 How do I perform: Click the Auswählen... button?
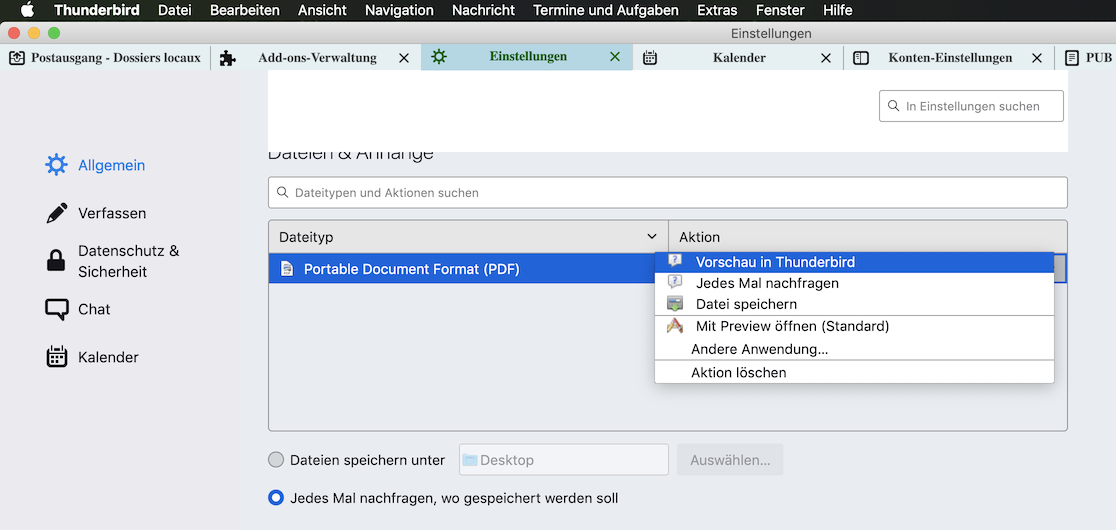tap(730, 460)
